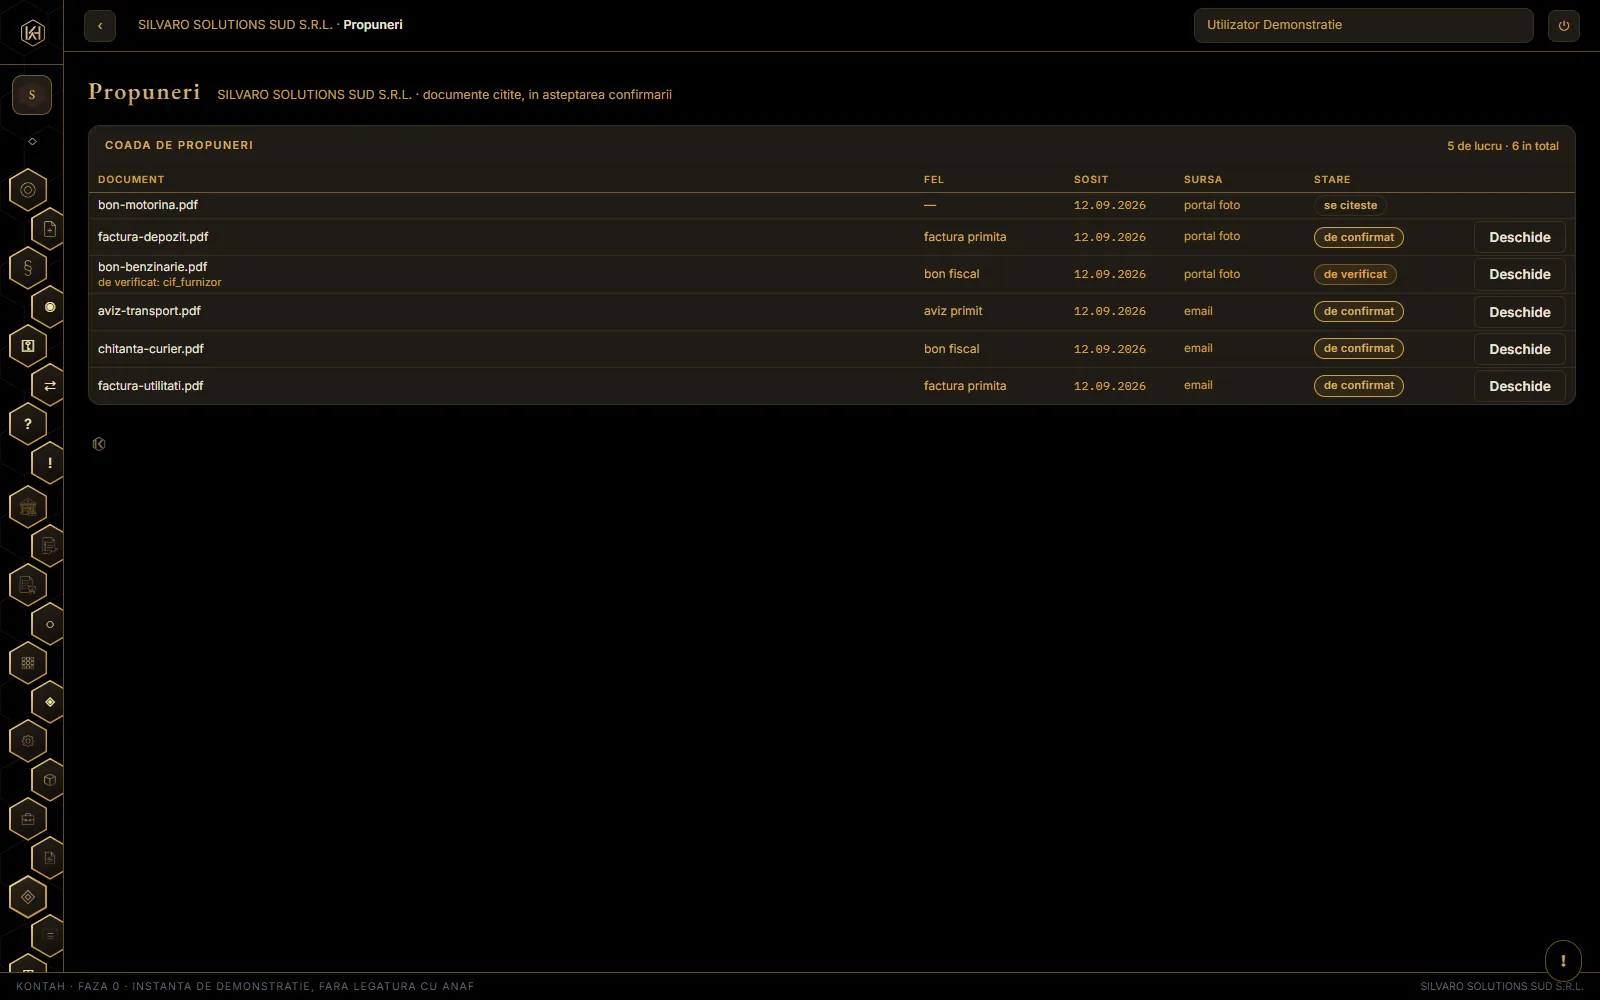Open the grid of squares hexagon in sidebar
The width and height of the screenshot is (1600, 1000).
pyautogui.click(x=28, y=663)
